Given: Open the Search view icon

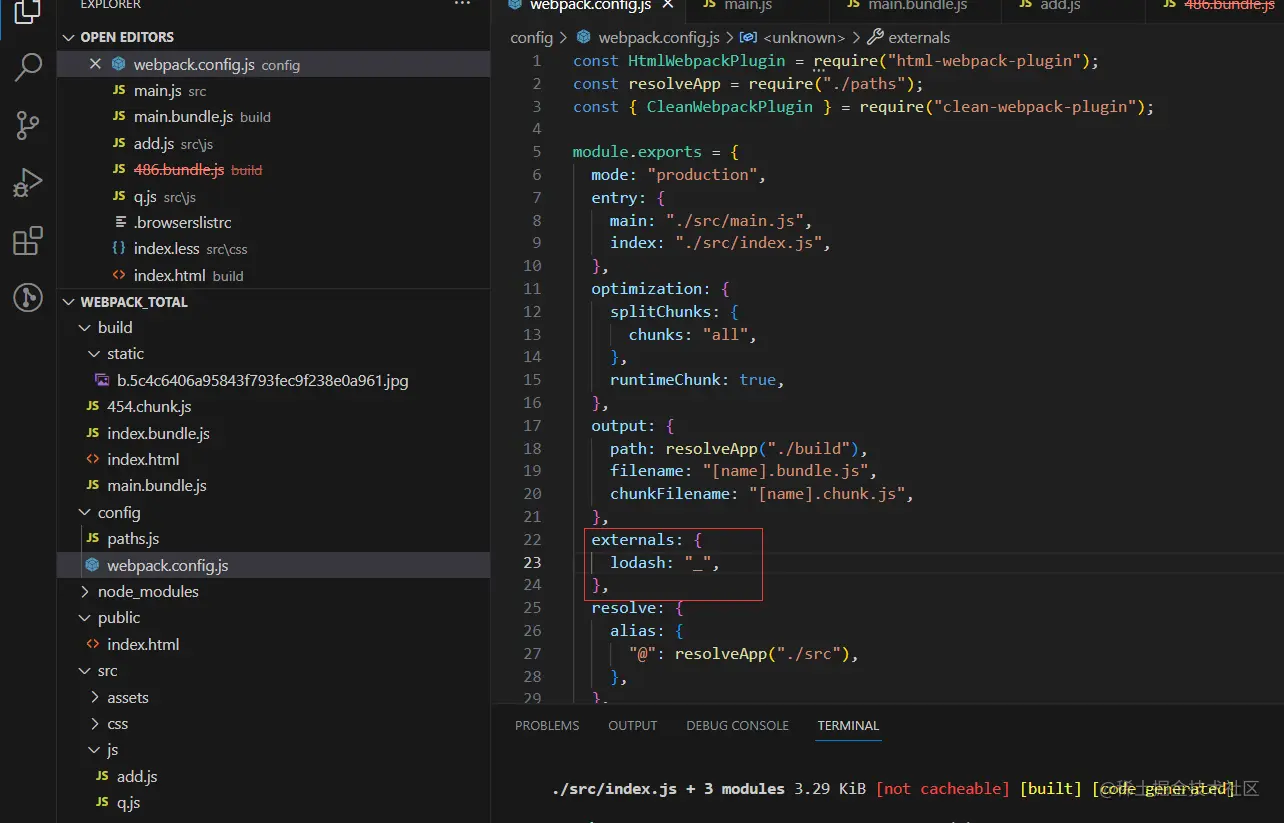Looking at the screenshot, I should [x=28, y=68].
